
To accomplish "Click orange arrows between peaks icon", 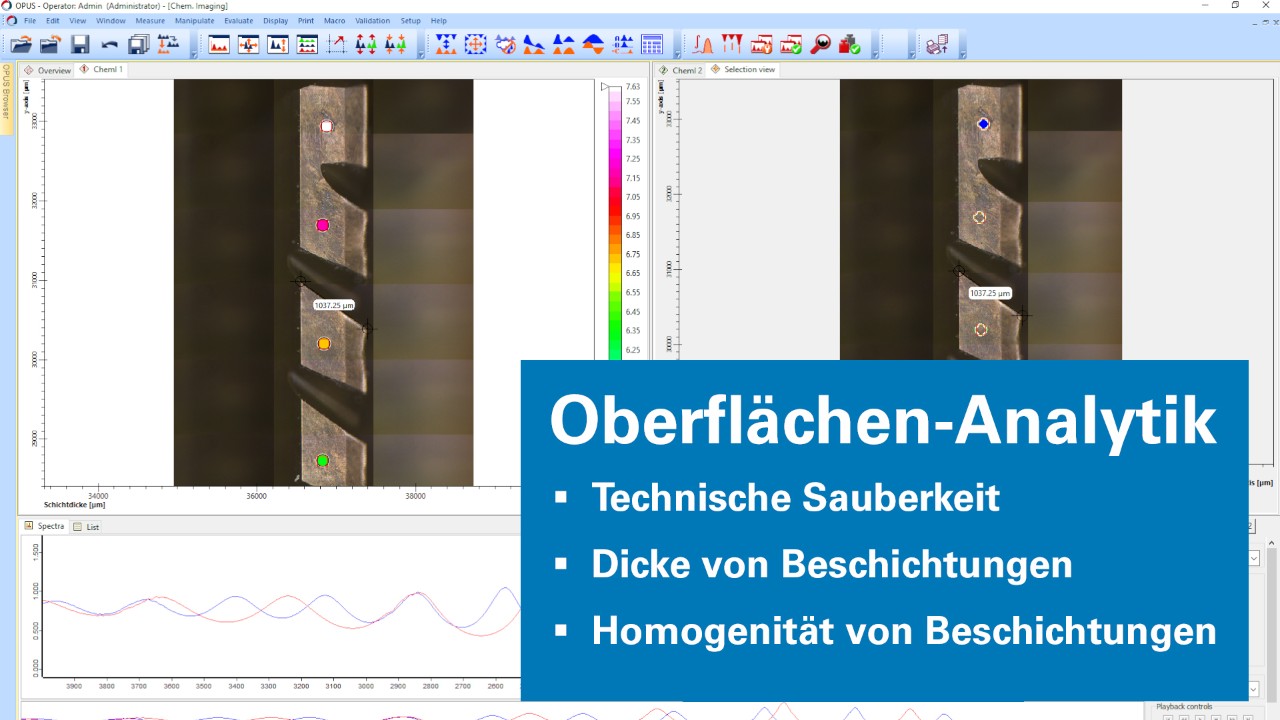I will [x=396, y=44].
